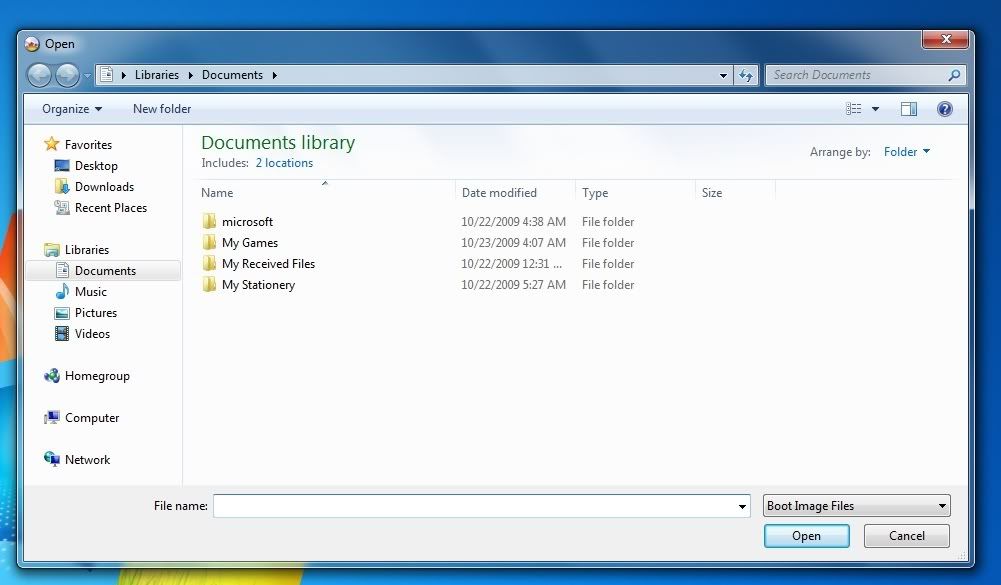This screenshot has width=1001, height=585.
Task: Click the search magnifier icon
Action: point(954,75)
